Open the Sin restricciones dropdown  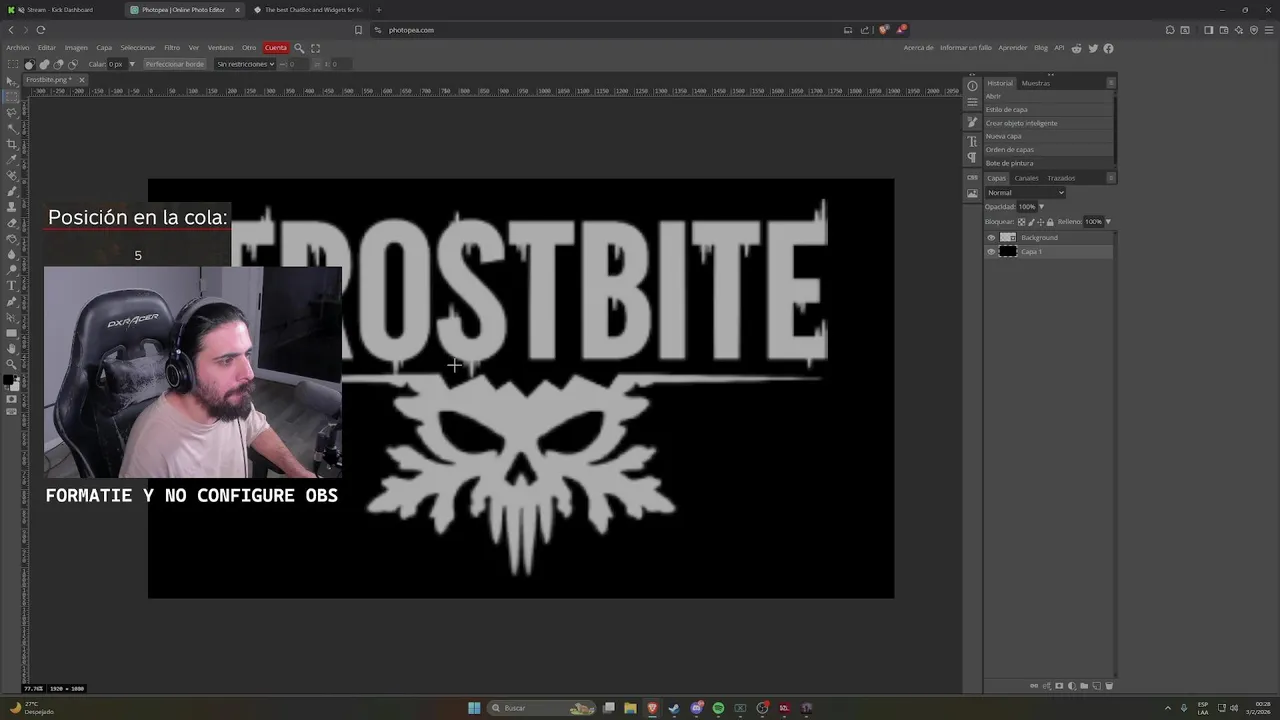click(x=245, y=64)
